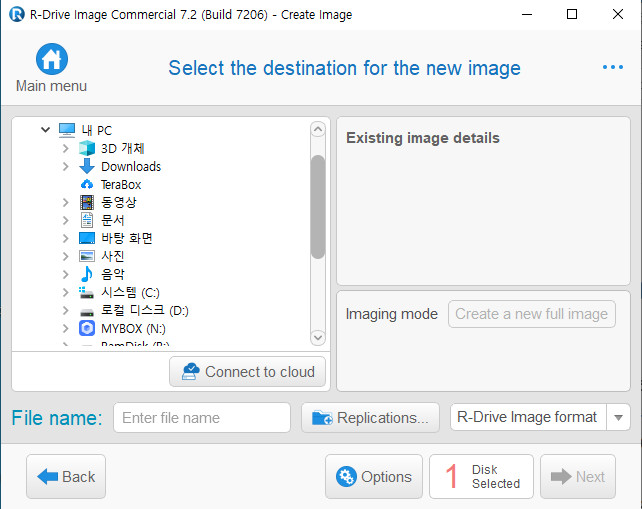Expand the 사진 folder
The image size is (642, 509).
click(66, 256)
